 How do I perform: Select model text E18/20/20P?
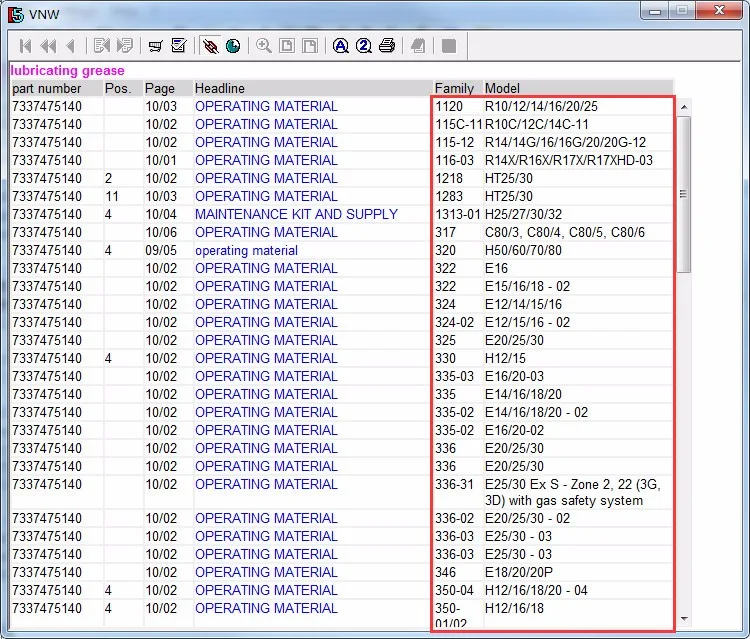click(x=519, y=572)
